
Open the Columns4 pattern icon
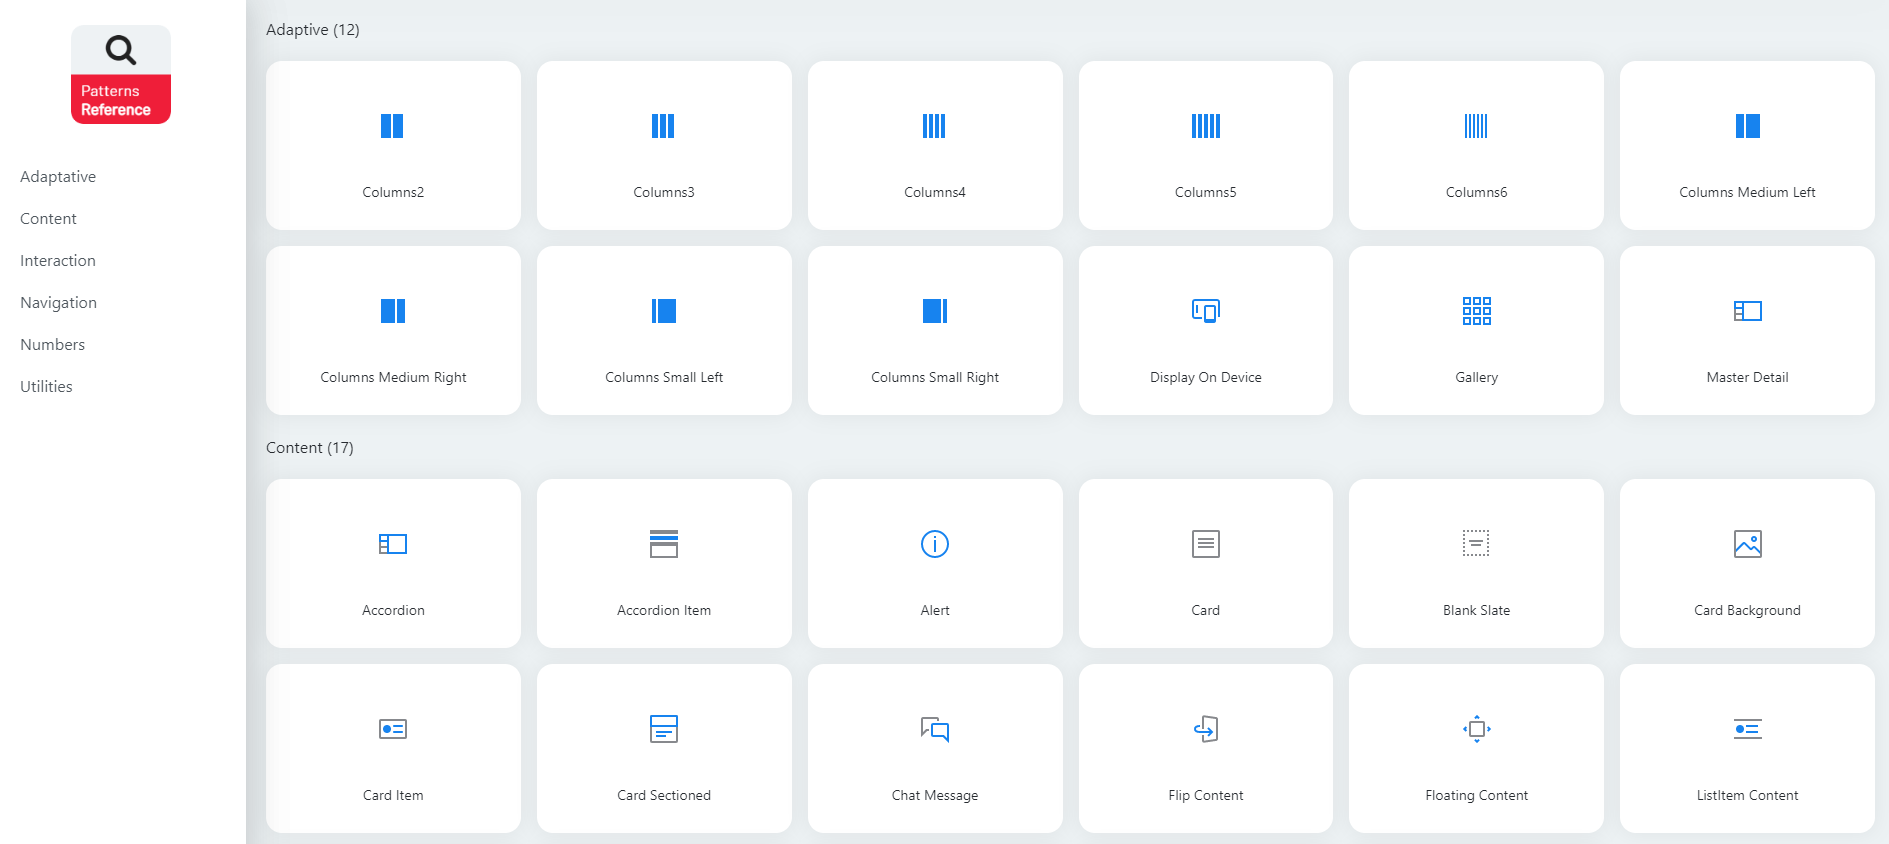(x=934, y=126)
